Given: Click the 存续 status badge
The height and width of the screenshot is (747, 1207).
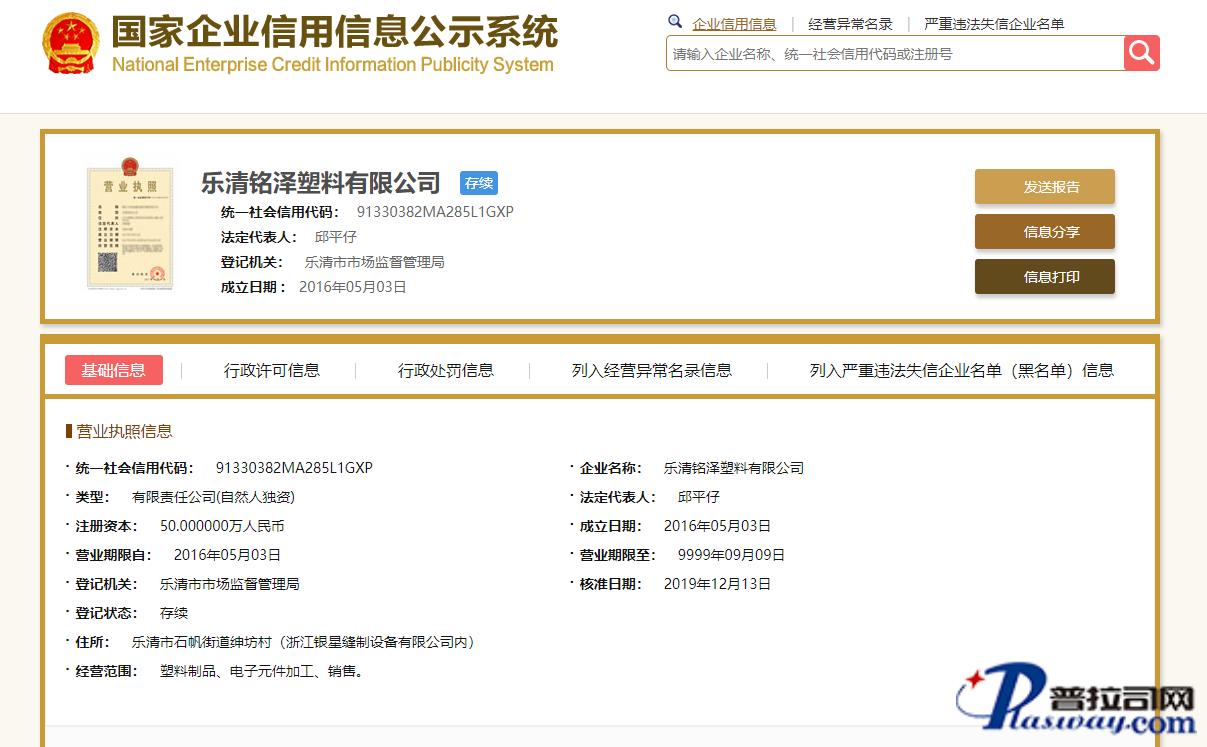Looking at the screenshot, I should click(x=478, y=183).
